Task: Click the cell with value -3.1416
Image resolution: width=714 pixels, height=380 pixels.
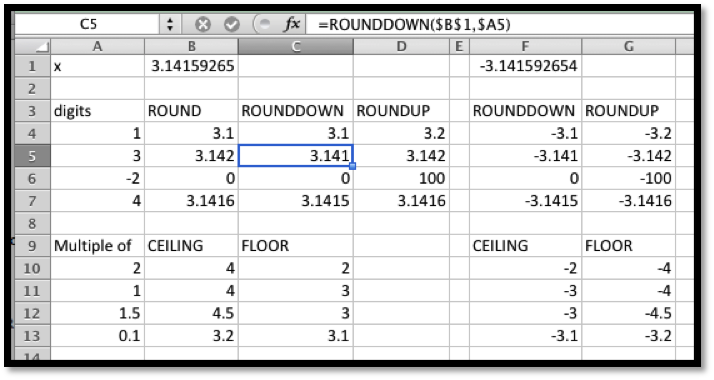Action: click(x=628, y=201)
